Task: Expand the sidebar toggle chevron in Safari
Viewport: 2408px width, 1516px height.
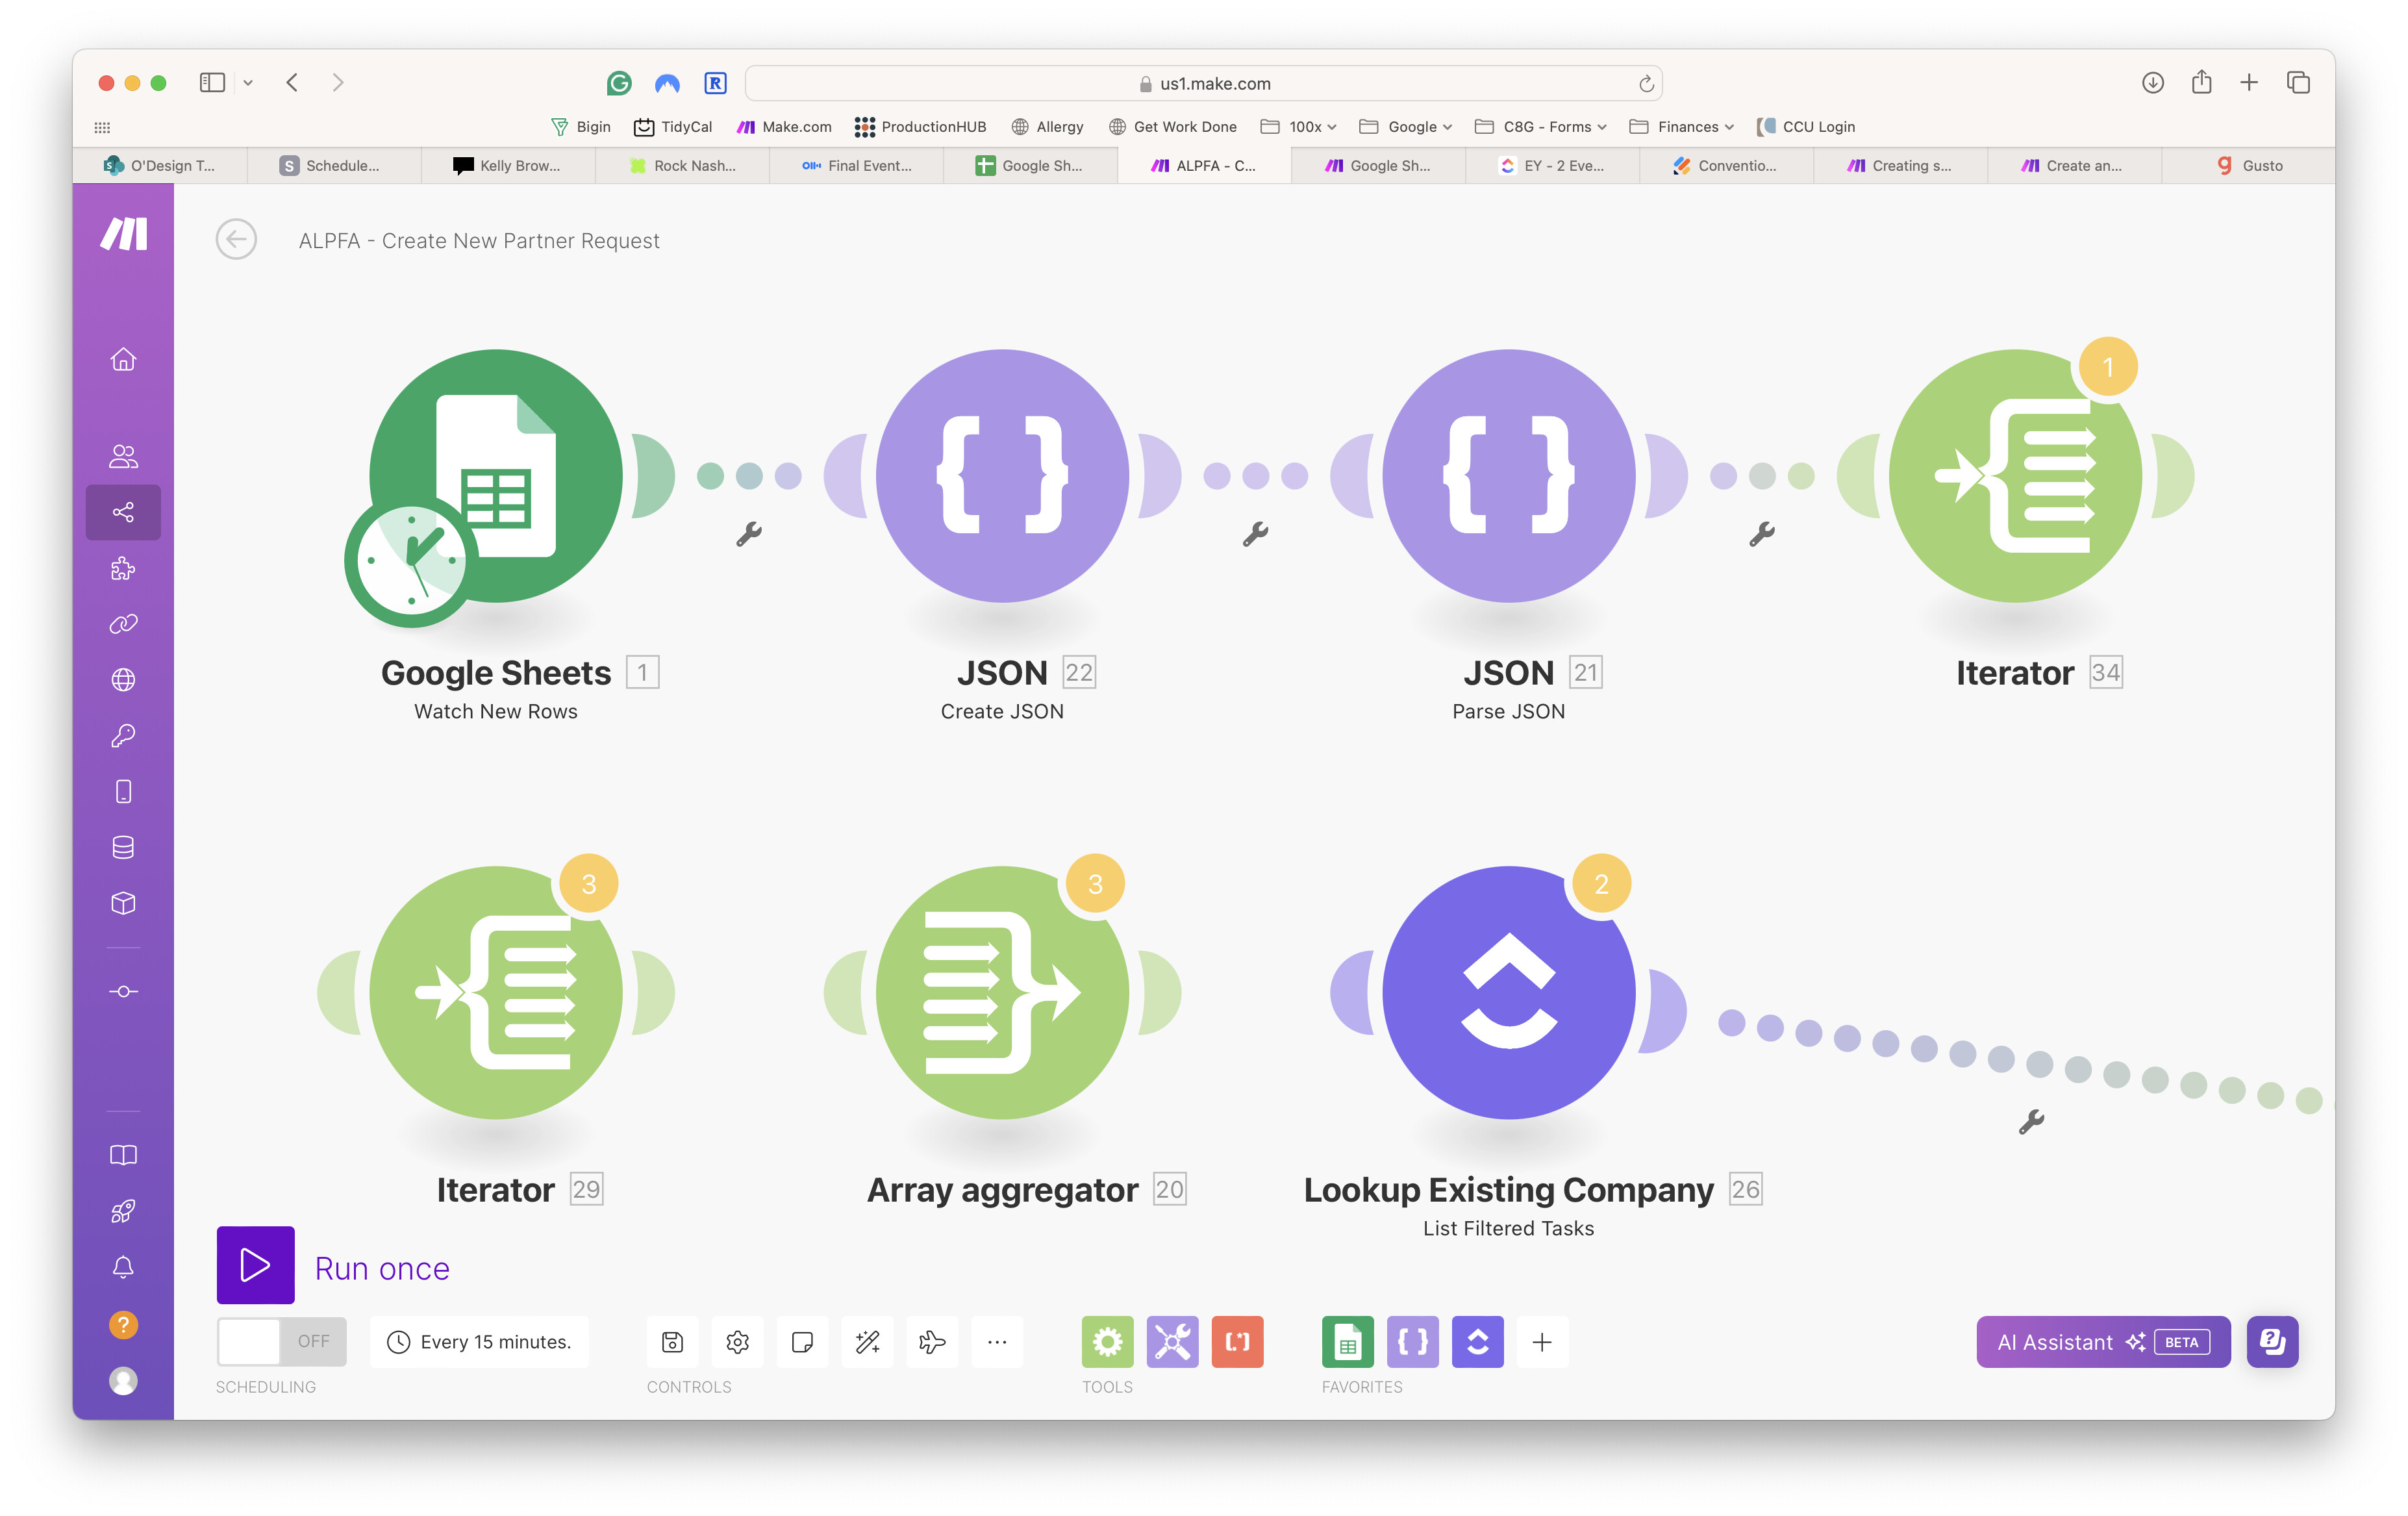Action: pos(248,83)
